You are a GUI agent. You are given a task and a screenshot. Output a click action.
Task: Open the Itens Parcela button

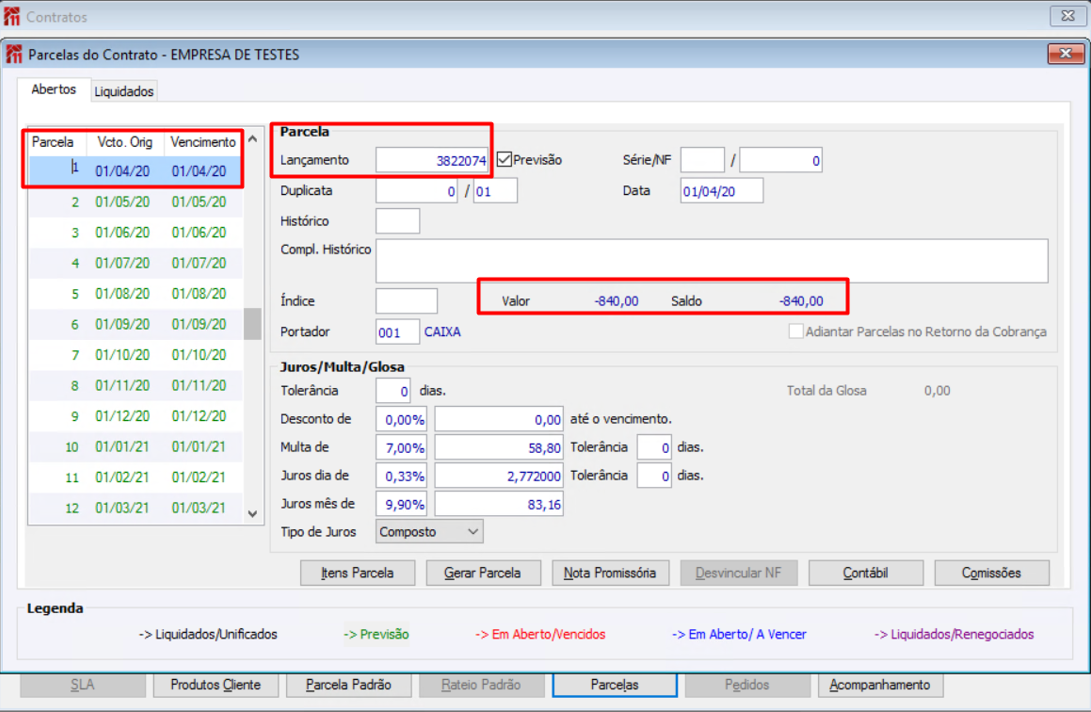pyautogui.click(x=358, y=573)
